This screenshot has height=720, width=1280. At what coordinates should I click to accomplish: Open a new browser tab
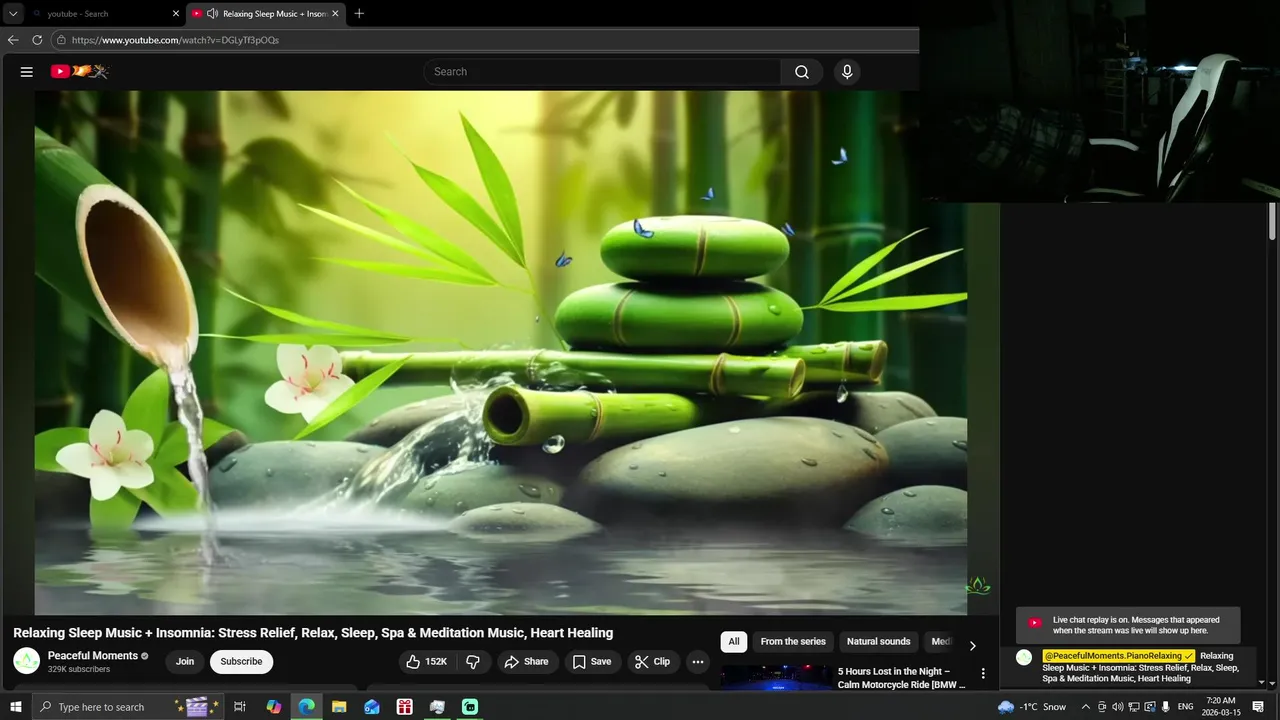tap(359, 14)
